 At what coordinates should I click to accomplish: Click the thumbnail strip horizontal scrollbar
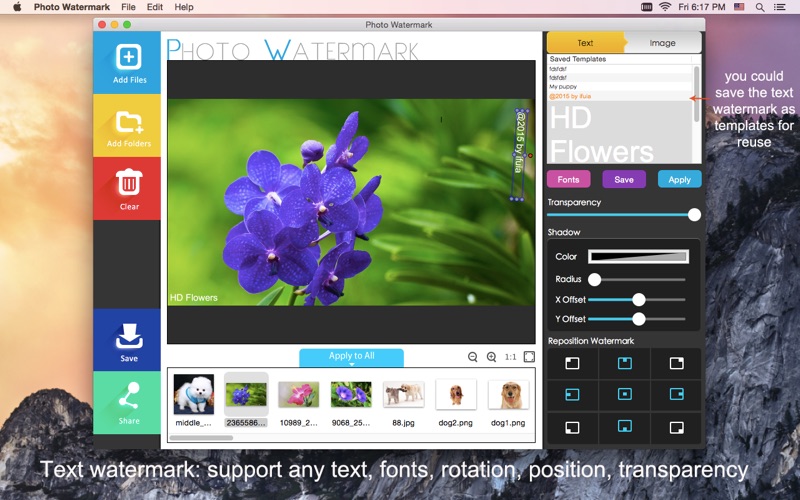coord(202,438)
